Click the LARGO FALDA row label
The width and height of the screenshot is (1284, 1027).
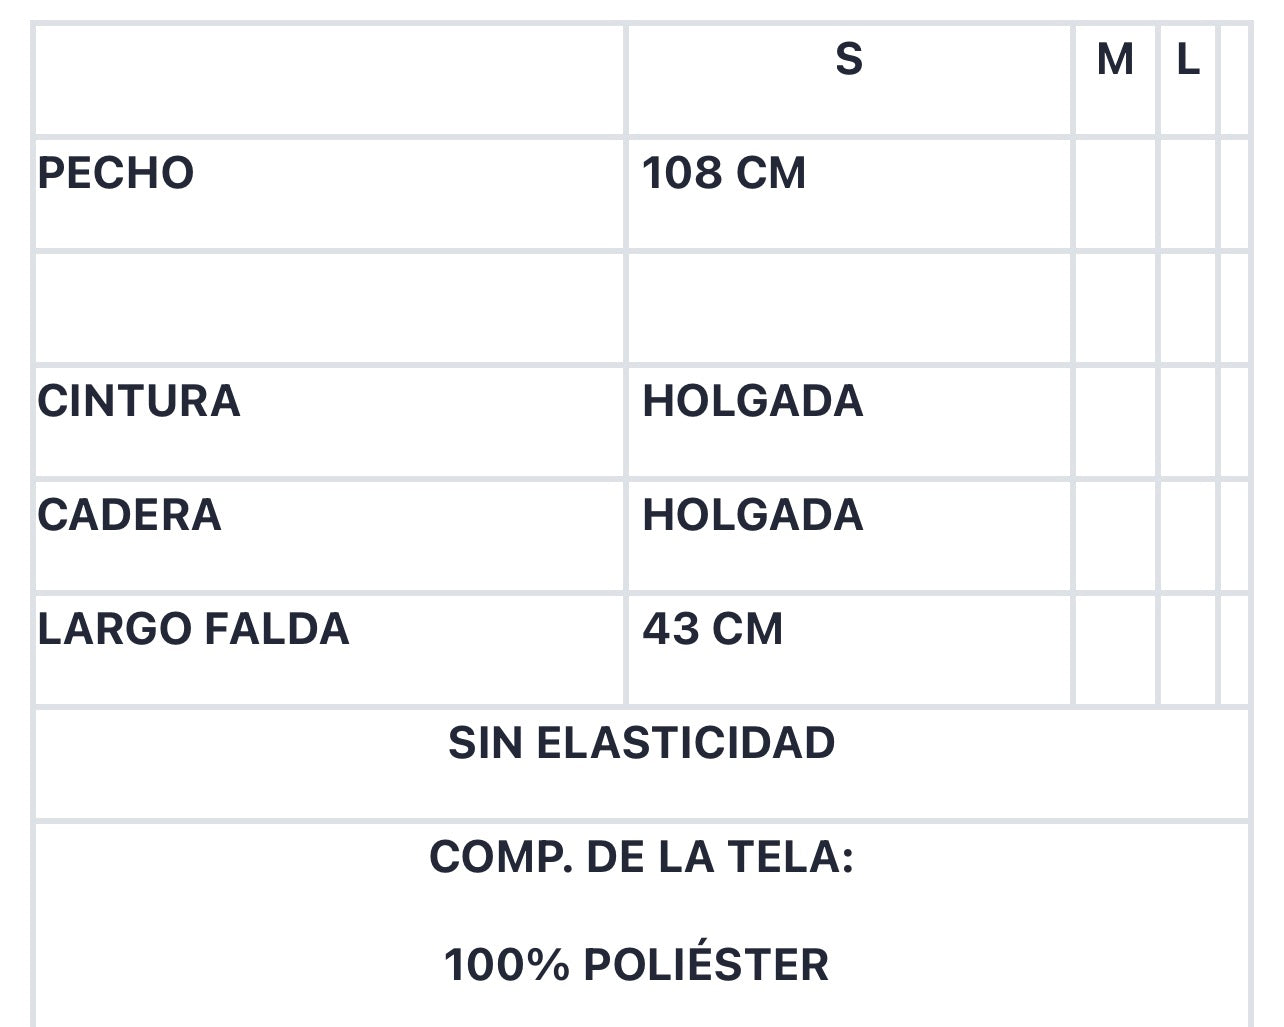pos(194,629)
